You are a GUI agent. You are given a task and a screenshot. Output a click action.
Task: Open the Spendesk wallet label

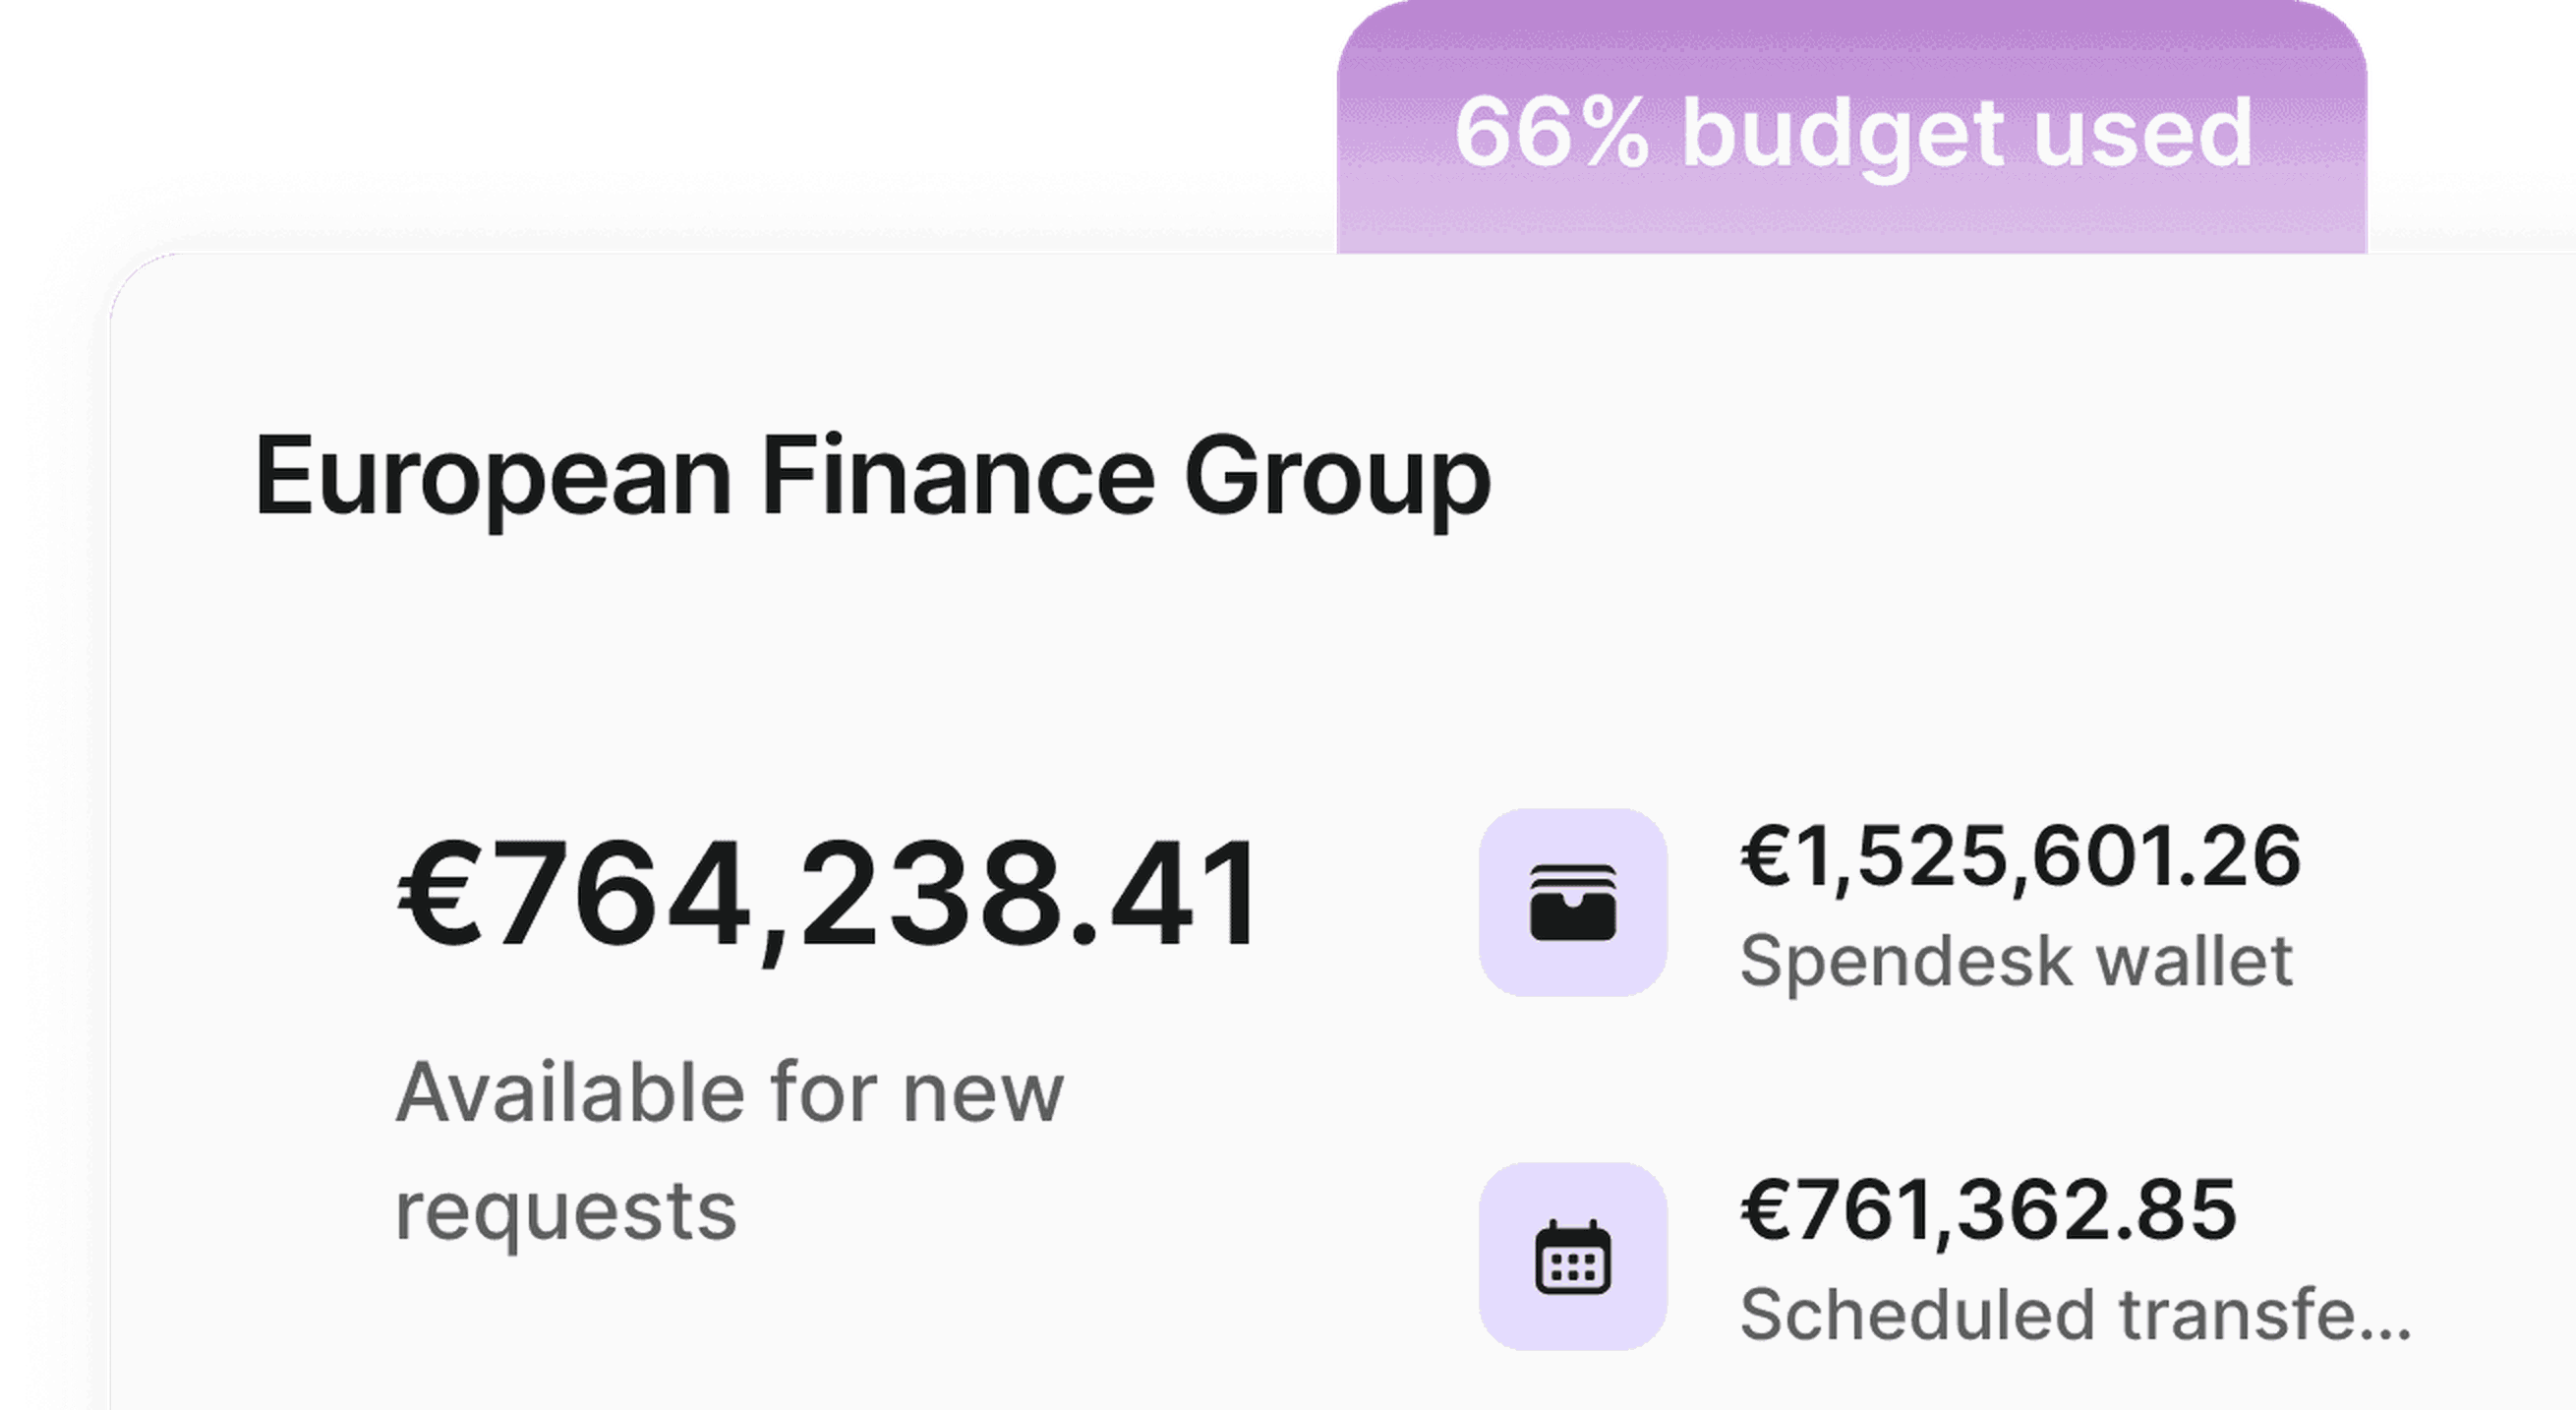point(2016,962)
